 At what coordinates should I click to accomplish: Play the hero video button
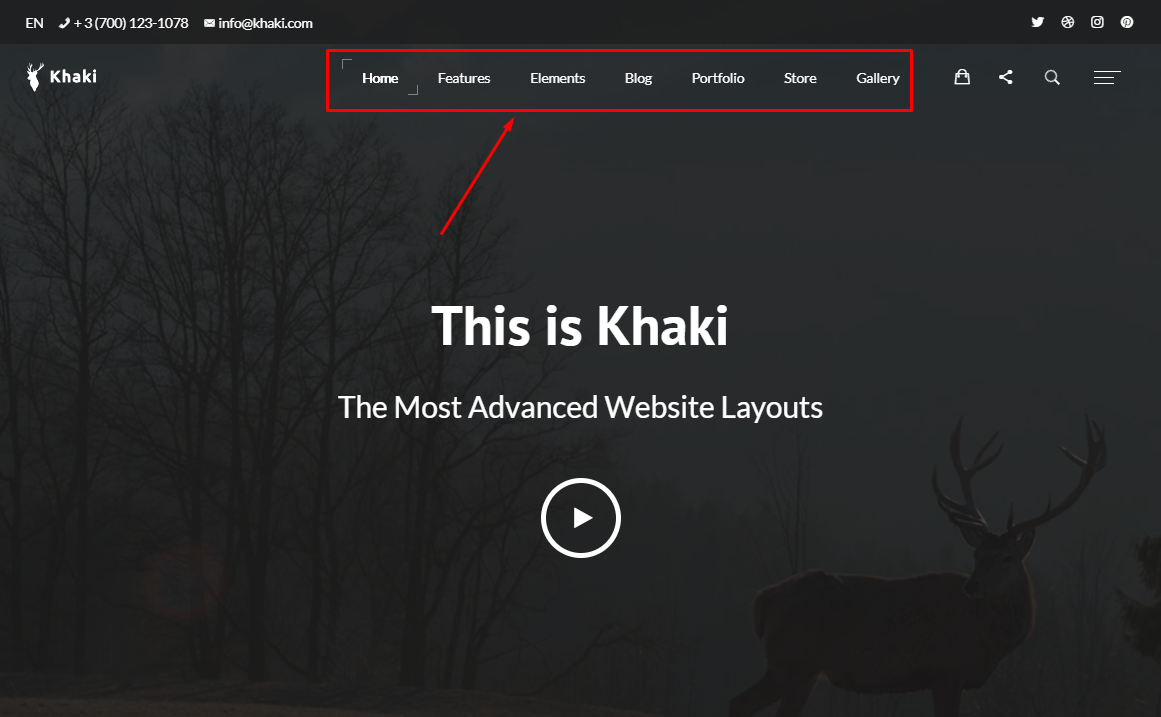point(580,518)
